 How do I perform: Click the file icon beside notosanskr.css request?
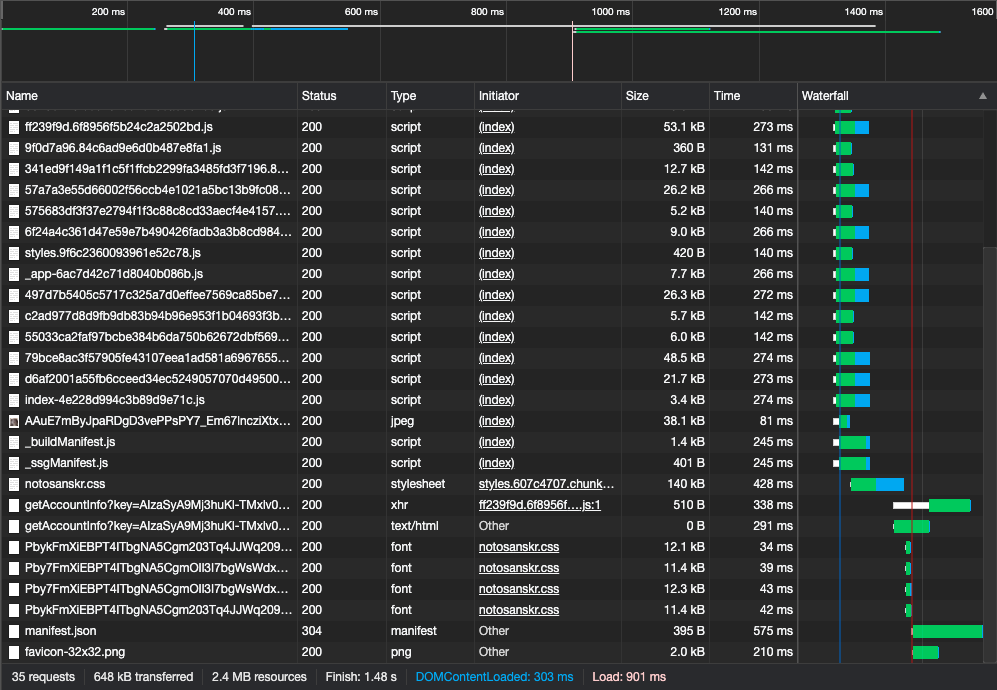click(14, 484)
